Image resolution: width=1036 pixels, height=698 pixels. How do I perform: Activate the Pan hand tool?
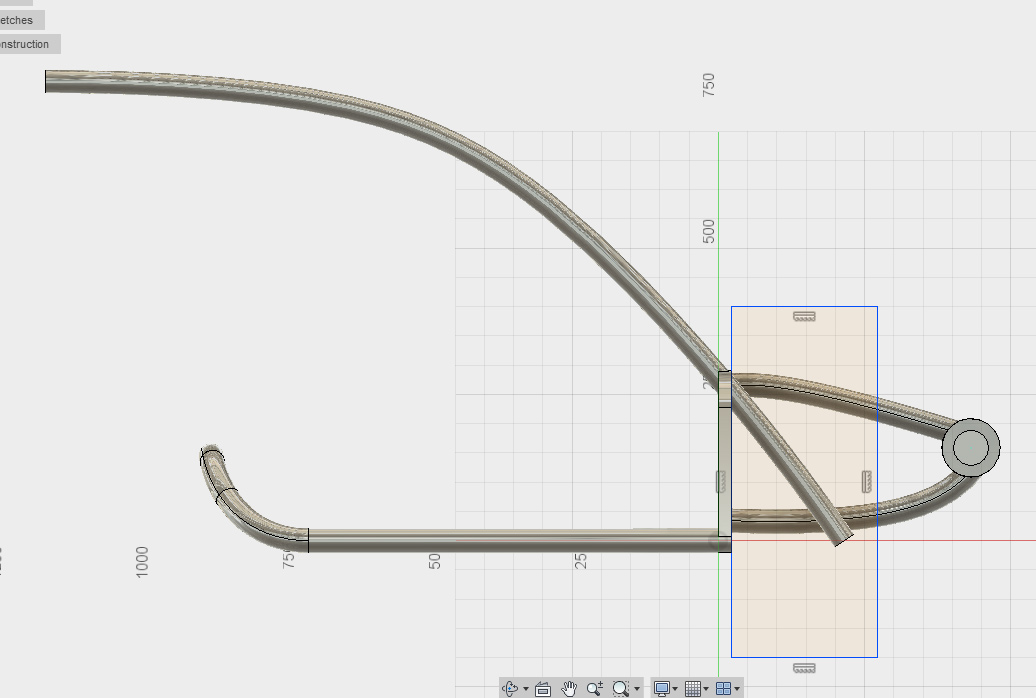tap(569, 688)
